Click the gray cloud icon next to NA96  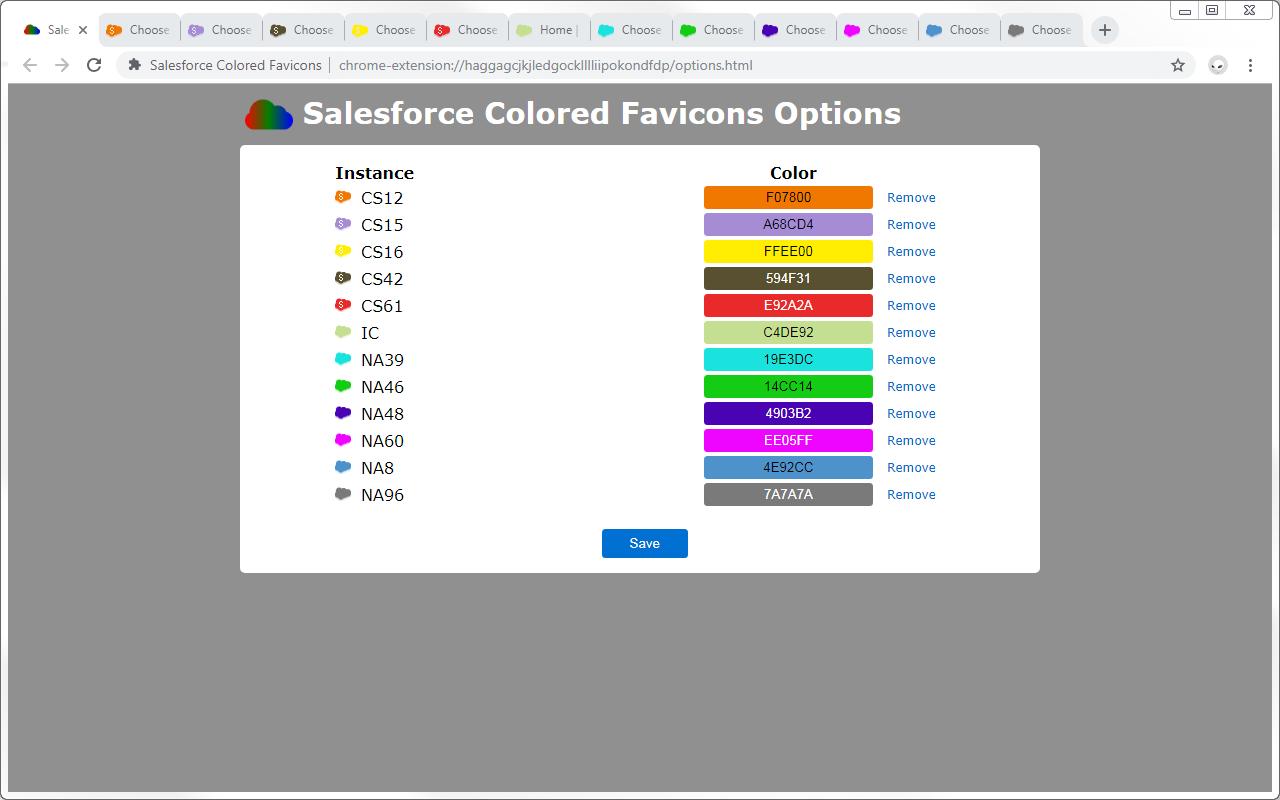pyautogui.click(x=343, y=494)
